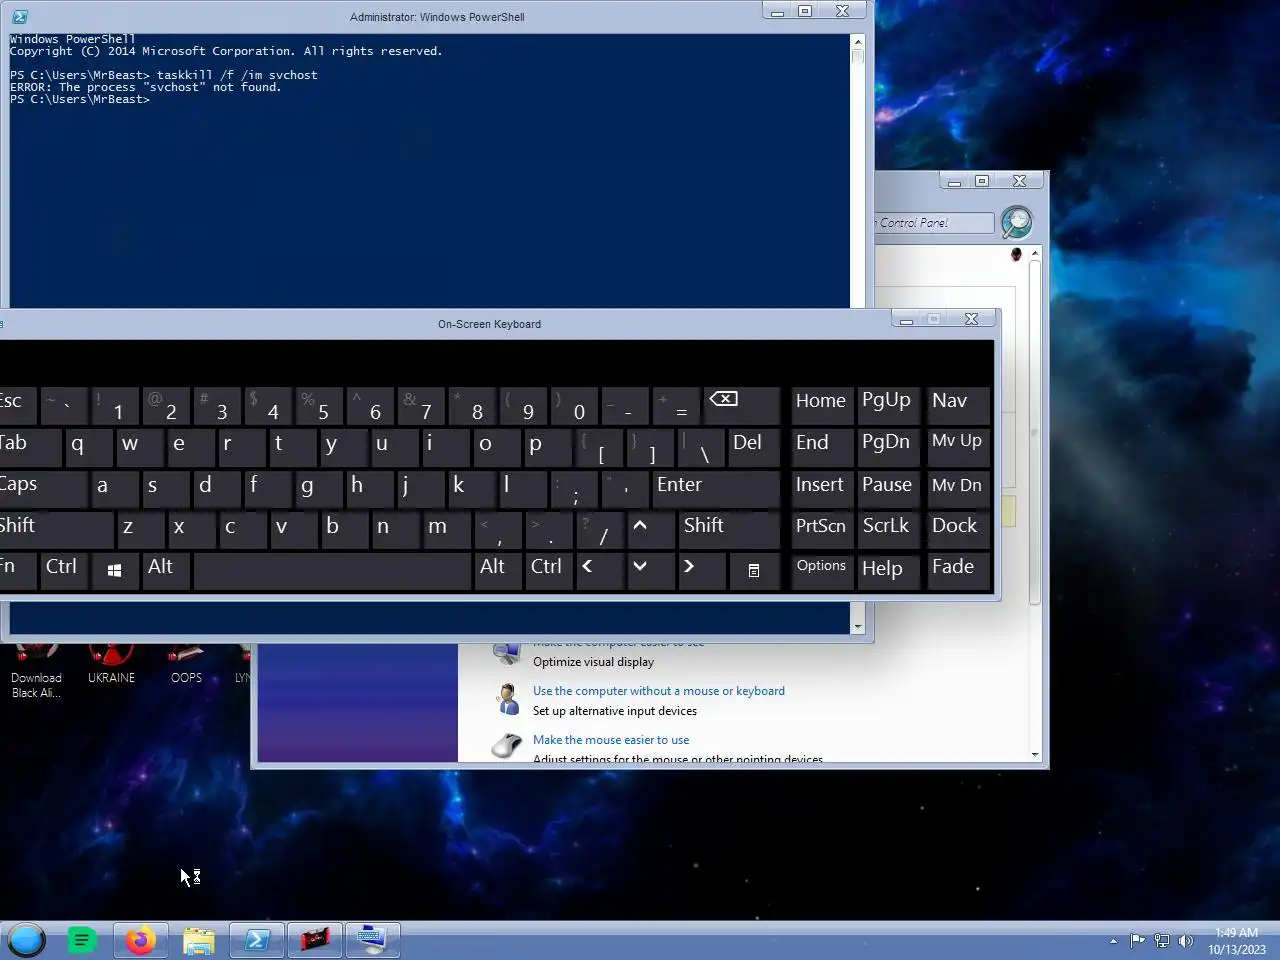Toggle the Caps key on the on-screen keyboard
Image resolution: width=1280 pixels, height=960 pixels.
point(42,488)
